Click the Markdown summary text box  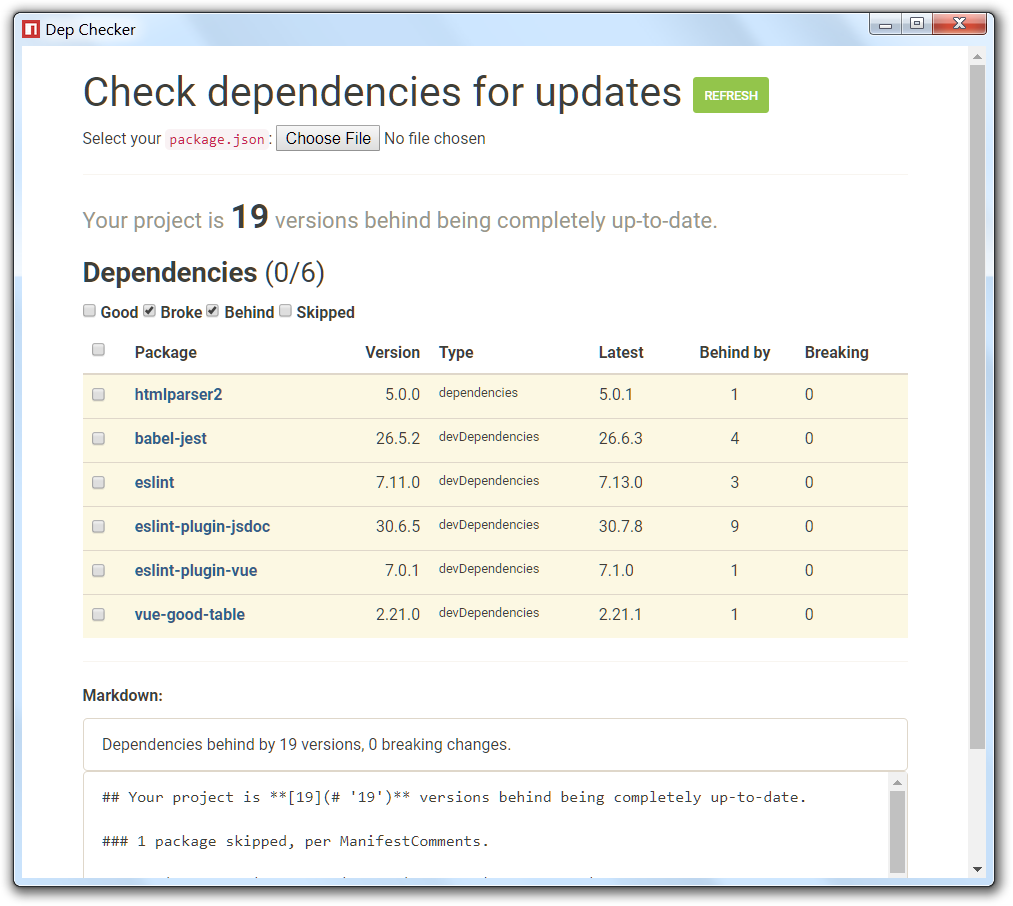(x=495, y=744)
